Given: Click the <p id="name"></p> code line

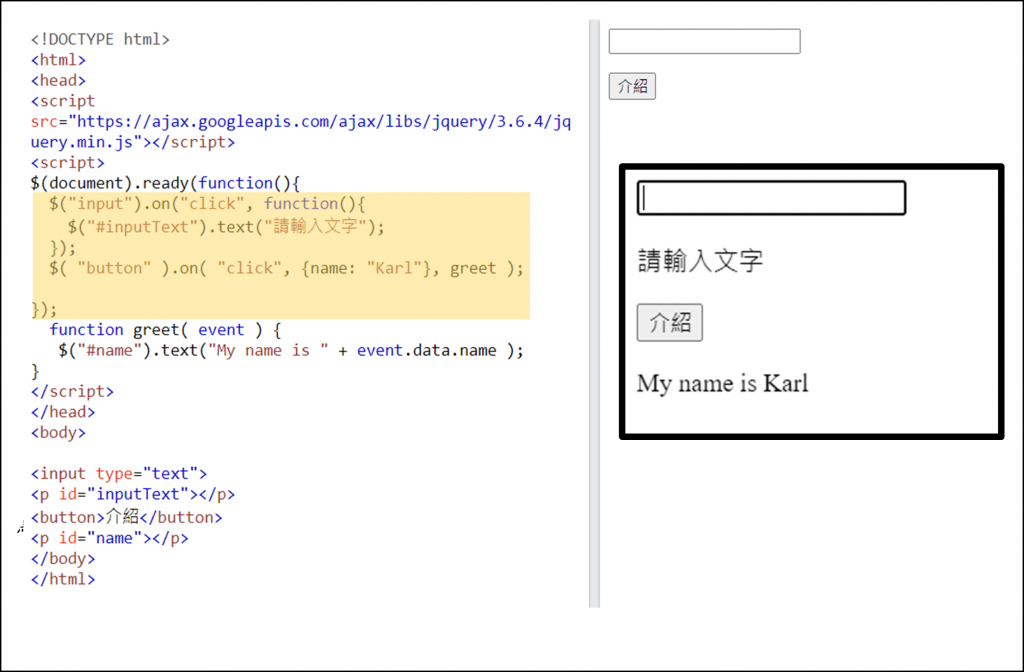Looking at the screenshot, I should coord(109,538).
